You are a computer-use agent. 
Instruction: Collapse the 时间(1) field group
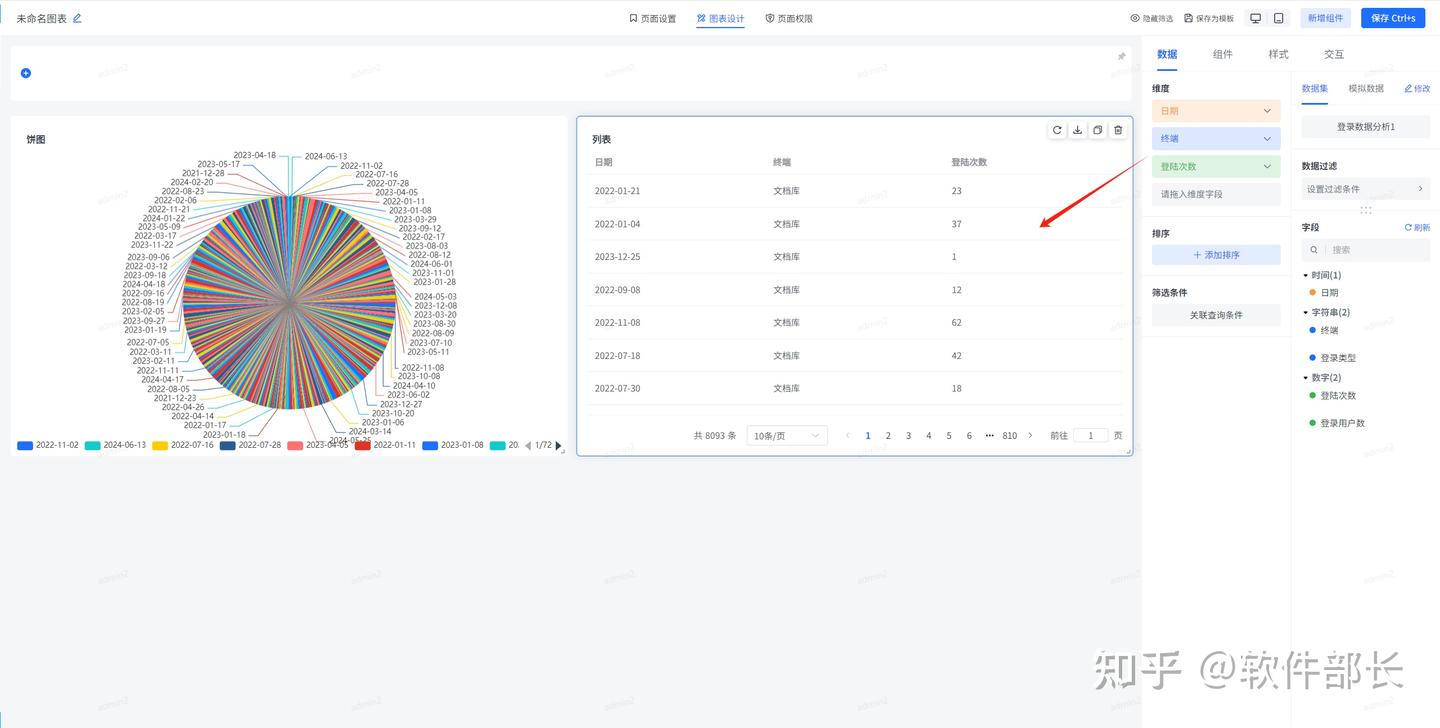(1306, 275)
